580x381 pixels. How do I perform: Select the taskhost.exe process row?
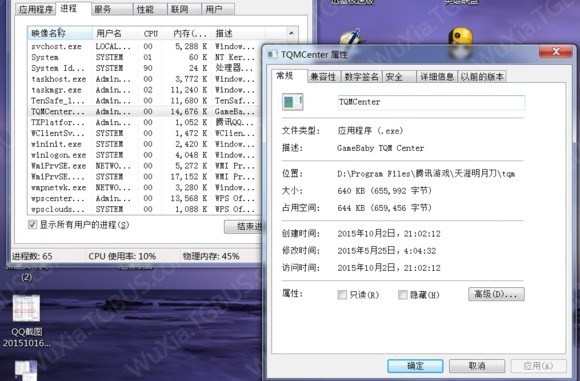144,79
